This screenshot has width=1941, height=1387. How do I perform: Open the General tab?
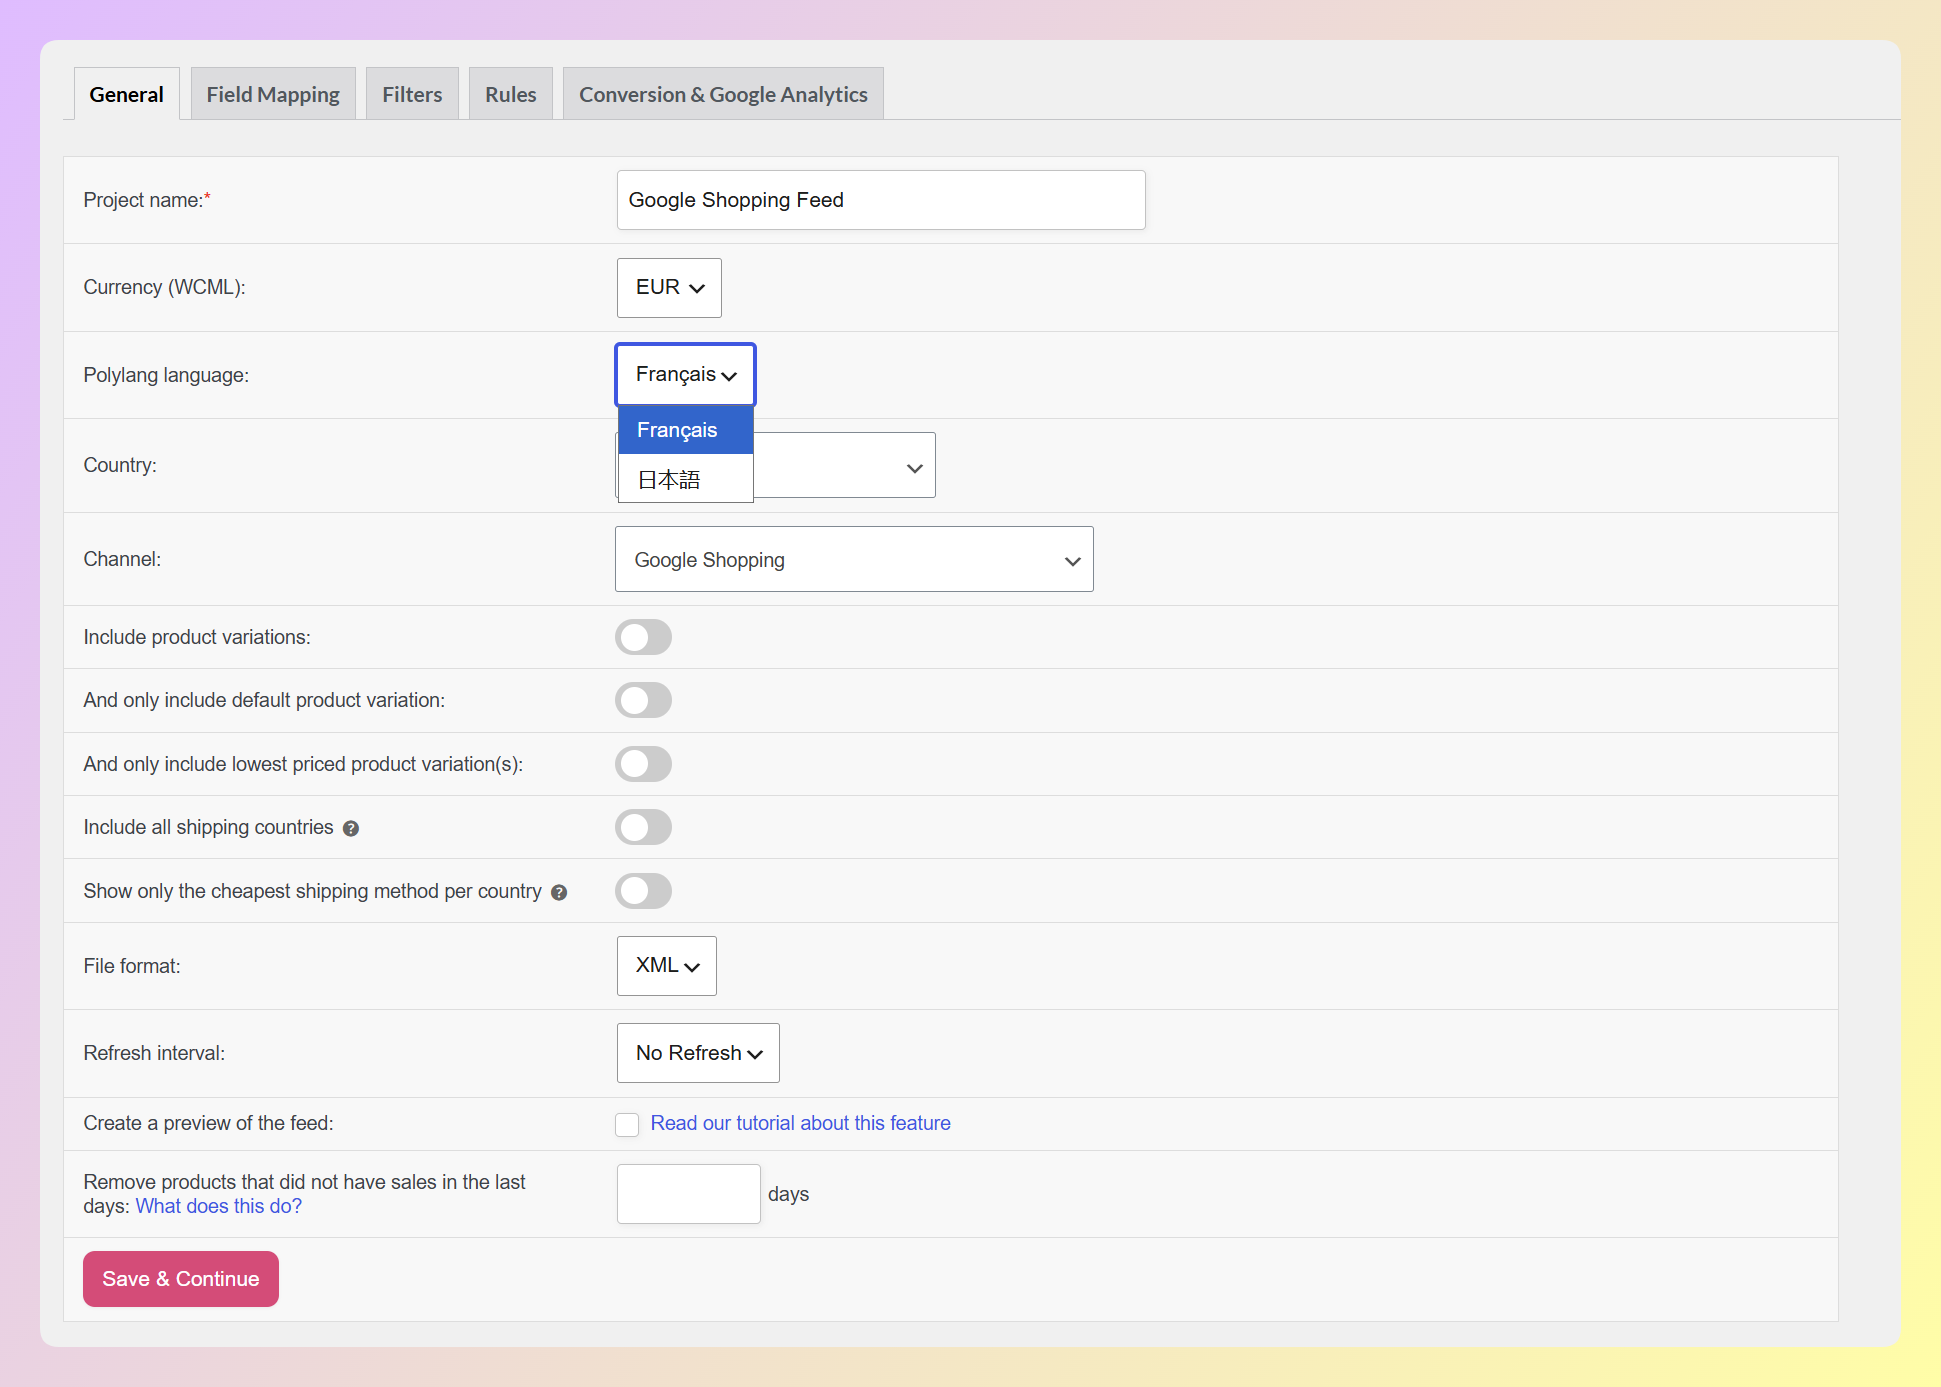[126, 94]
